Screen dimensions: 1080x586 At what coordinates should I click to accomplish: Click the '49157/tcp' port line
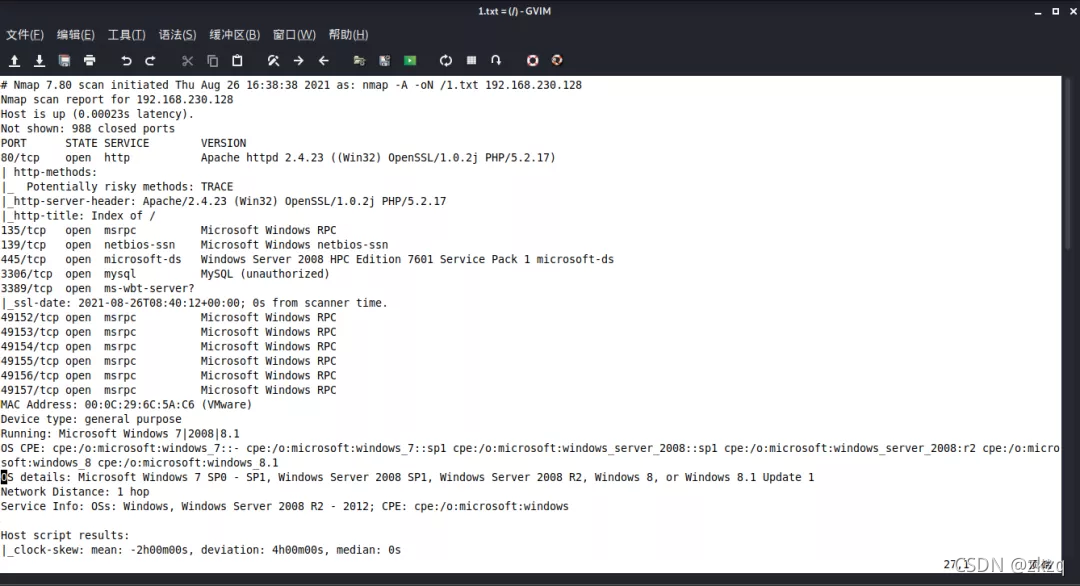pos(169,390)
